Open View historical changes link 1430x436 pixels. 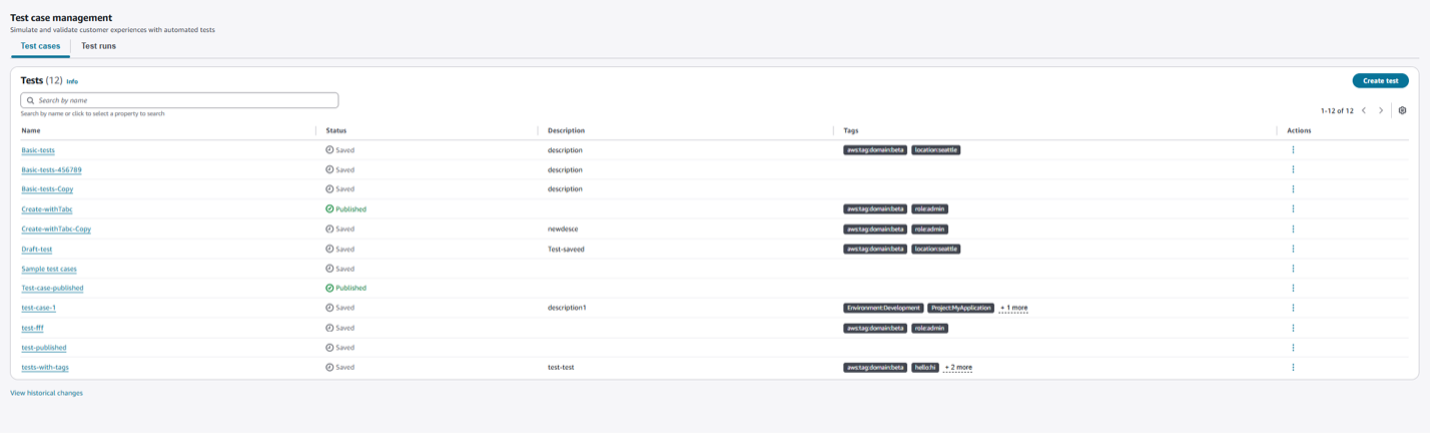(x=47, y=393)
